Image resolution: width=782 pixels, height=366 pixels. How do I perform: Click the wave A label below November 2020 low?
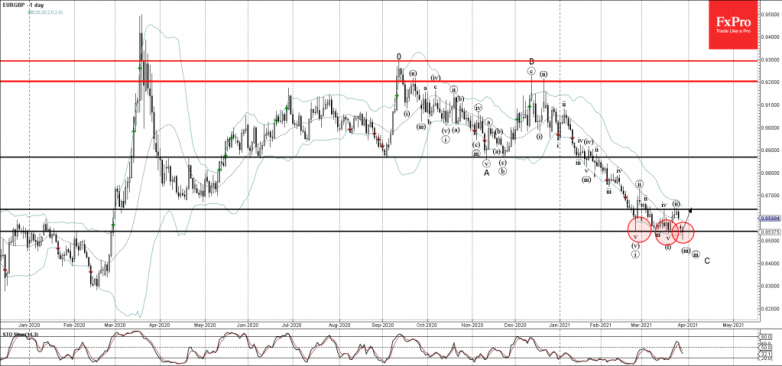coord(486,173)
